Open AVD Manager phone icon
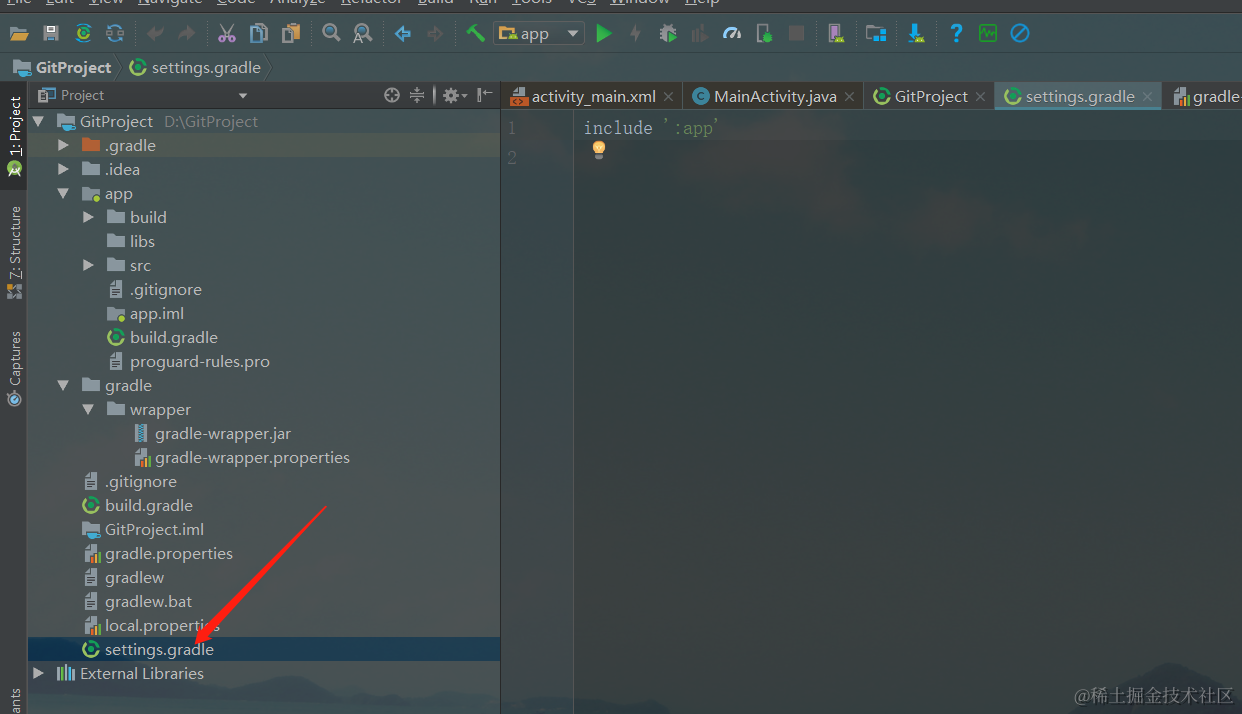 [836, 34]
